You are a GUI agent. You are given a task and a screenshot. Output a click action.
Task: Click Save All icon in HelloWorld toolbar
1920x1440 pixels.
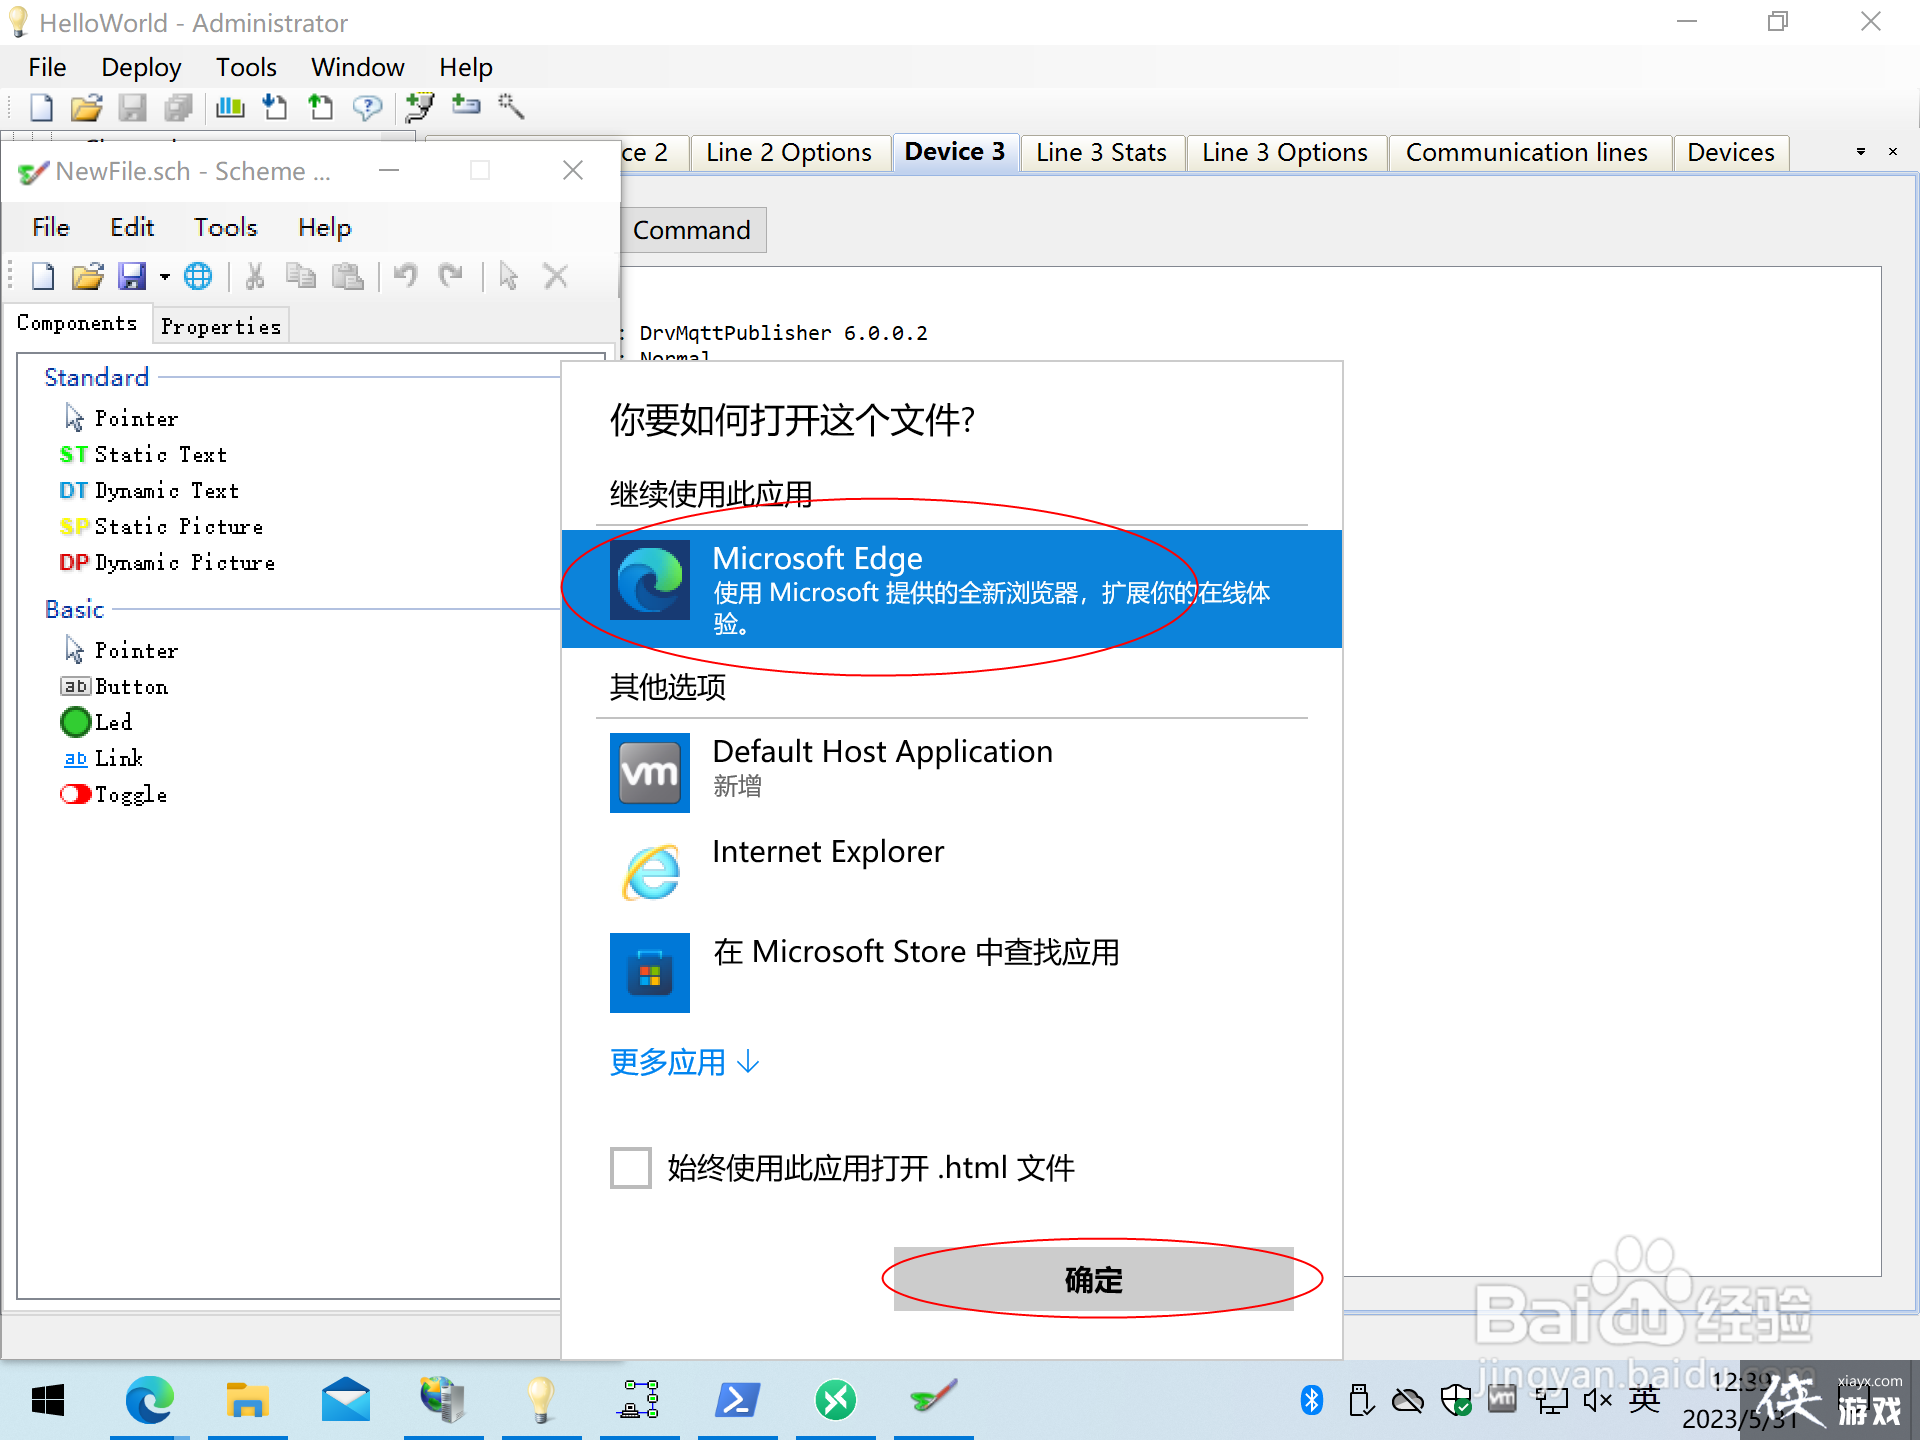[x=178, y=107]
